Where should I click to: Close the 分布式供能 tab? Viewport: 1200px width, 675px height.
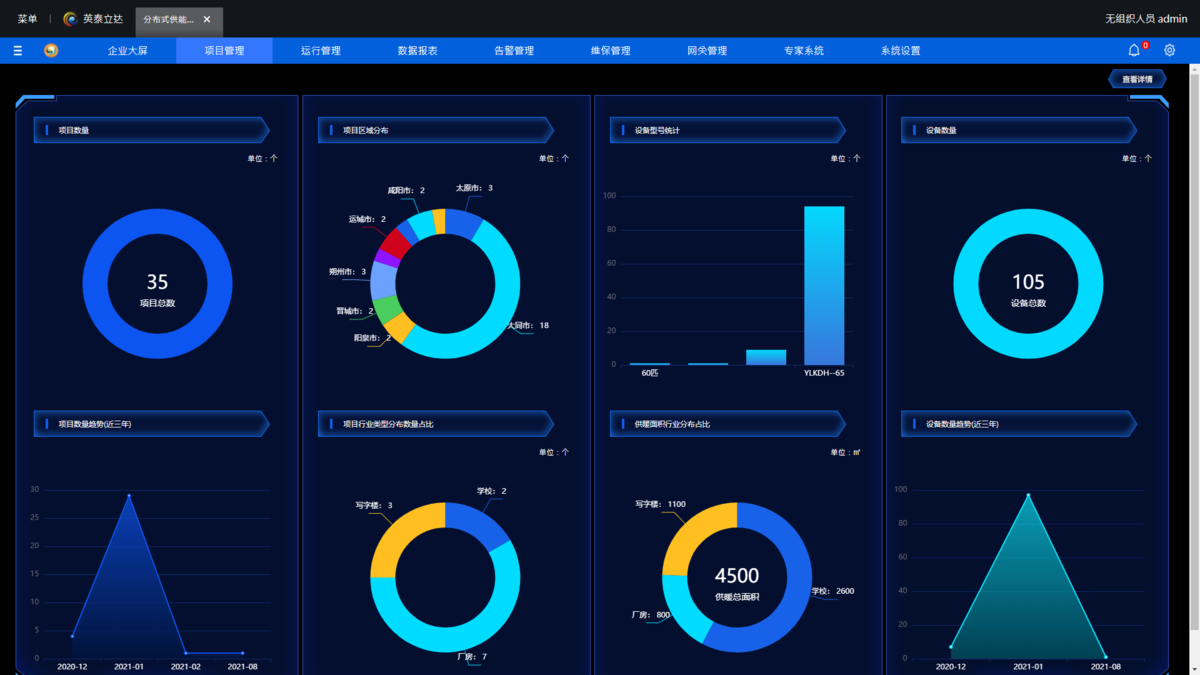point(207,19)
